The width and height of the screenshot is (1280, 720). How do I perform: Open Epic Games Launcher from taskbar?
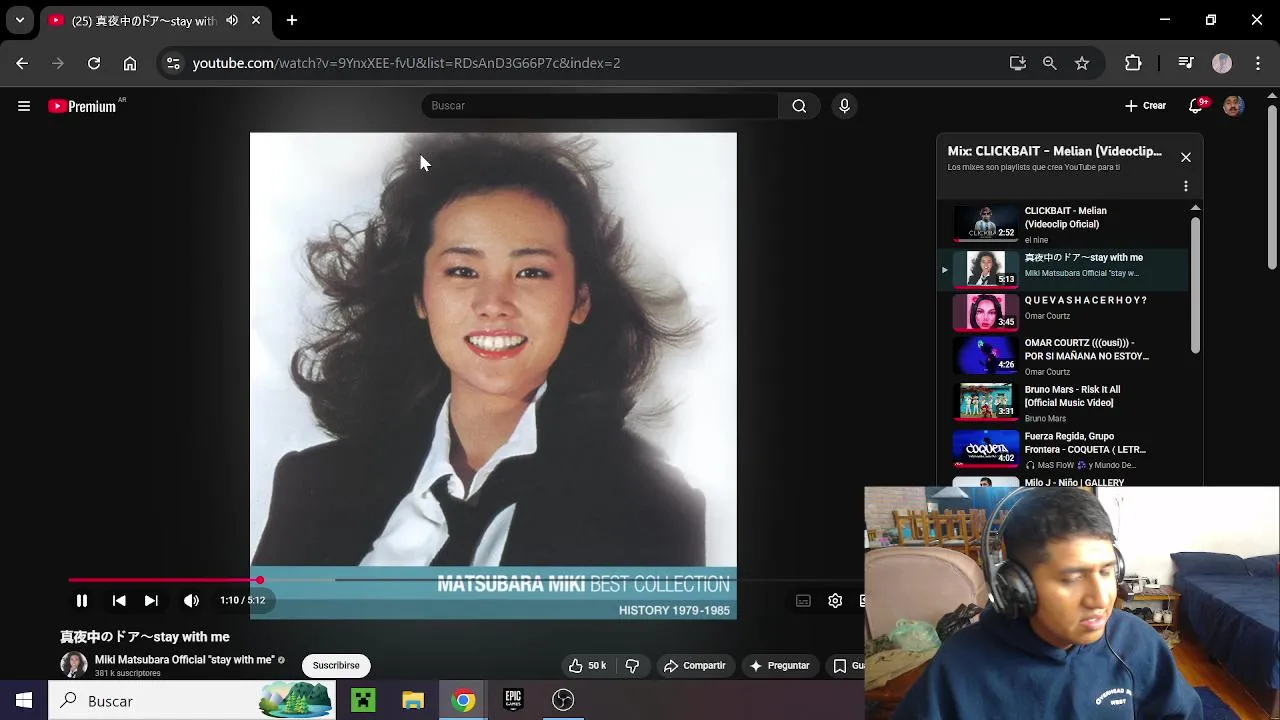513,701
